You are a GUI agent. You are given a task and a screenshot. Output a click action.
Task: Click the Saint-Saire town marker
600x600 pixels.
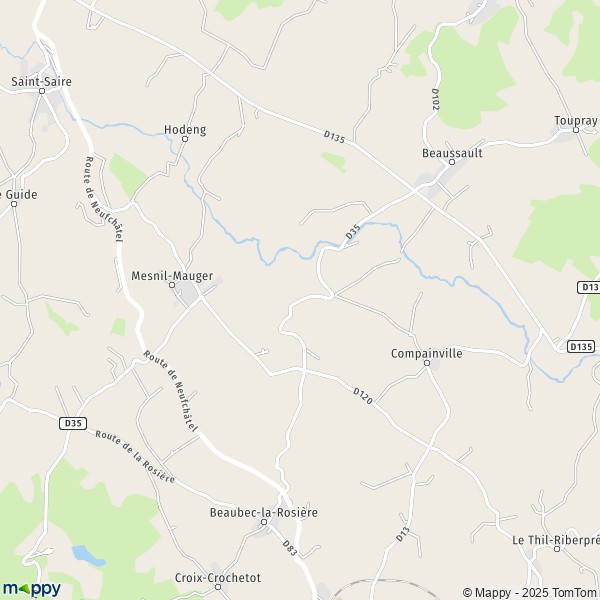click(42, 91)
